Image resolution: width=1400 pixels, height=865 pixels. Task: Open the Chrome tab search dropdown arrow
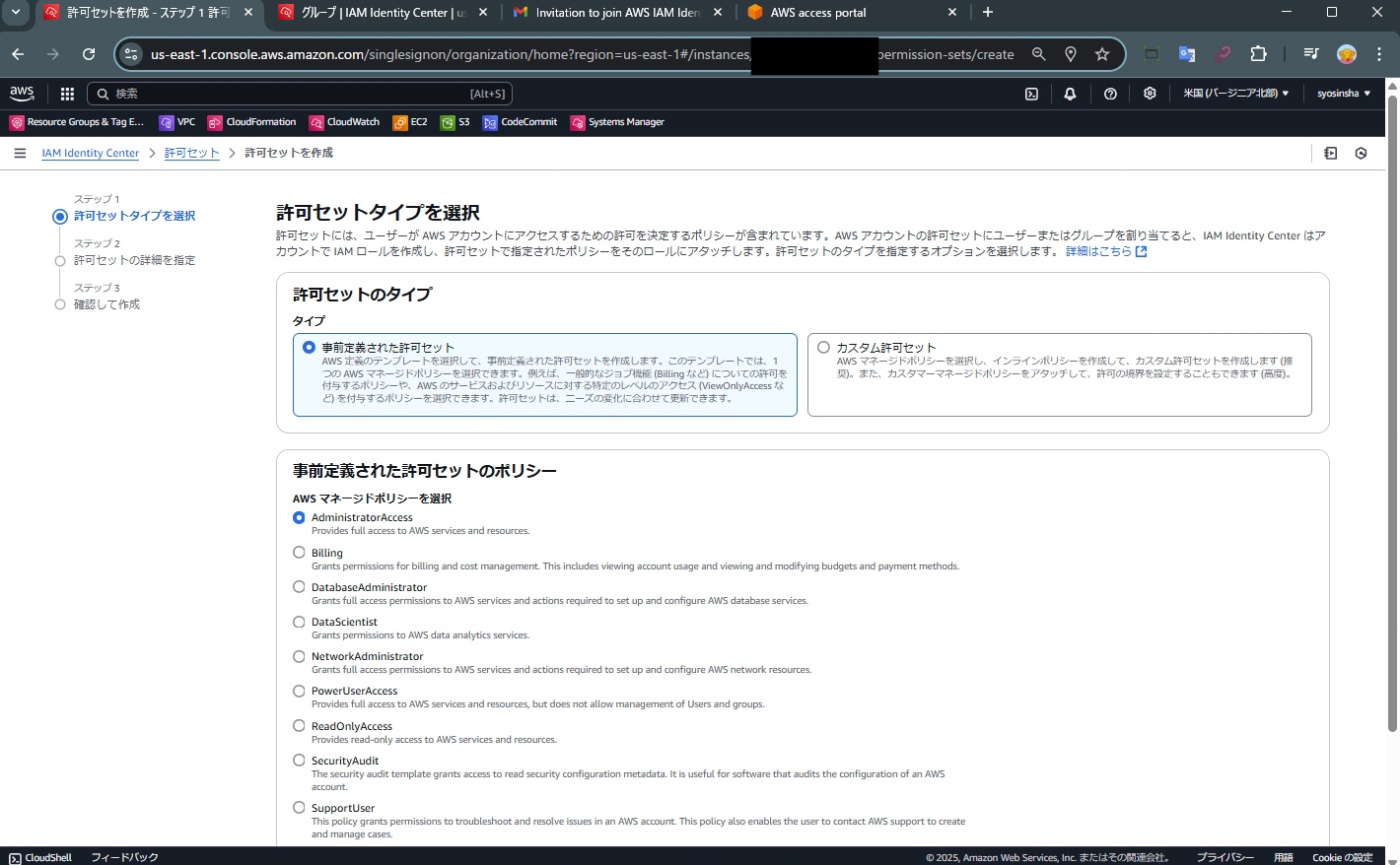(14, 12)
